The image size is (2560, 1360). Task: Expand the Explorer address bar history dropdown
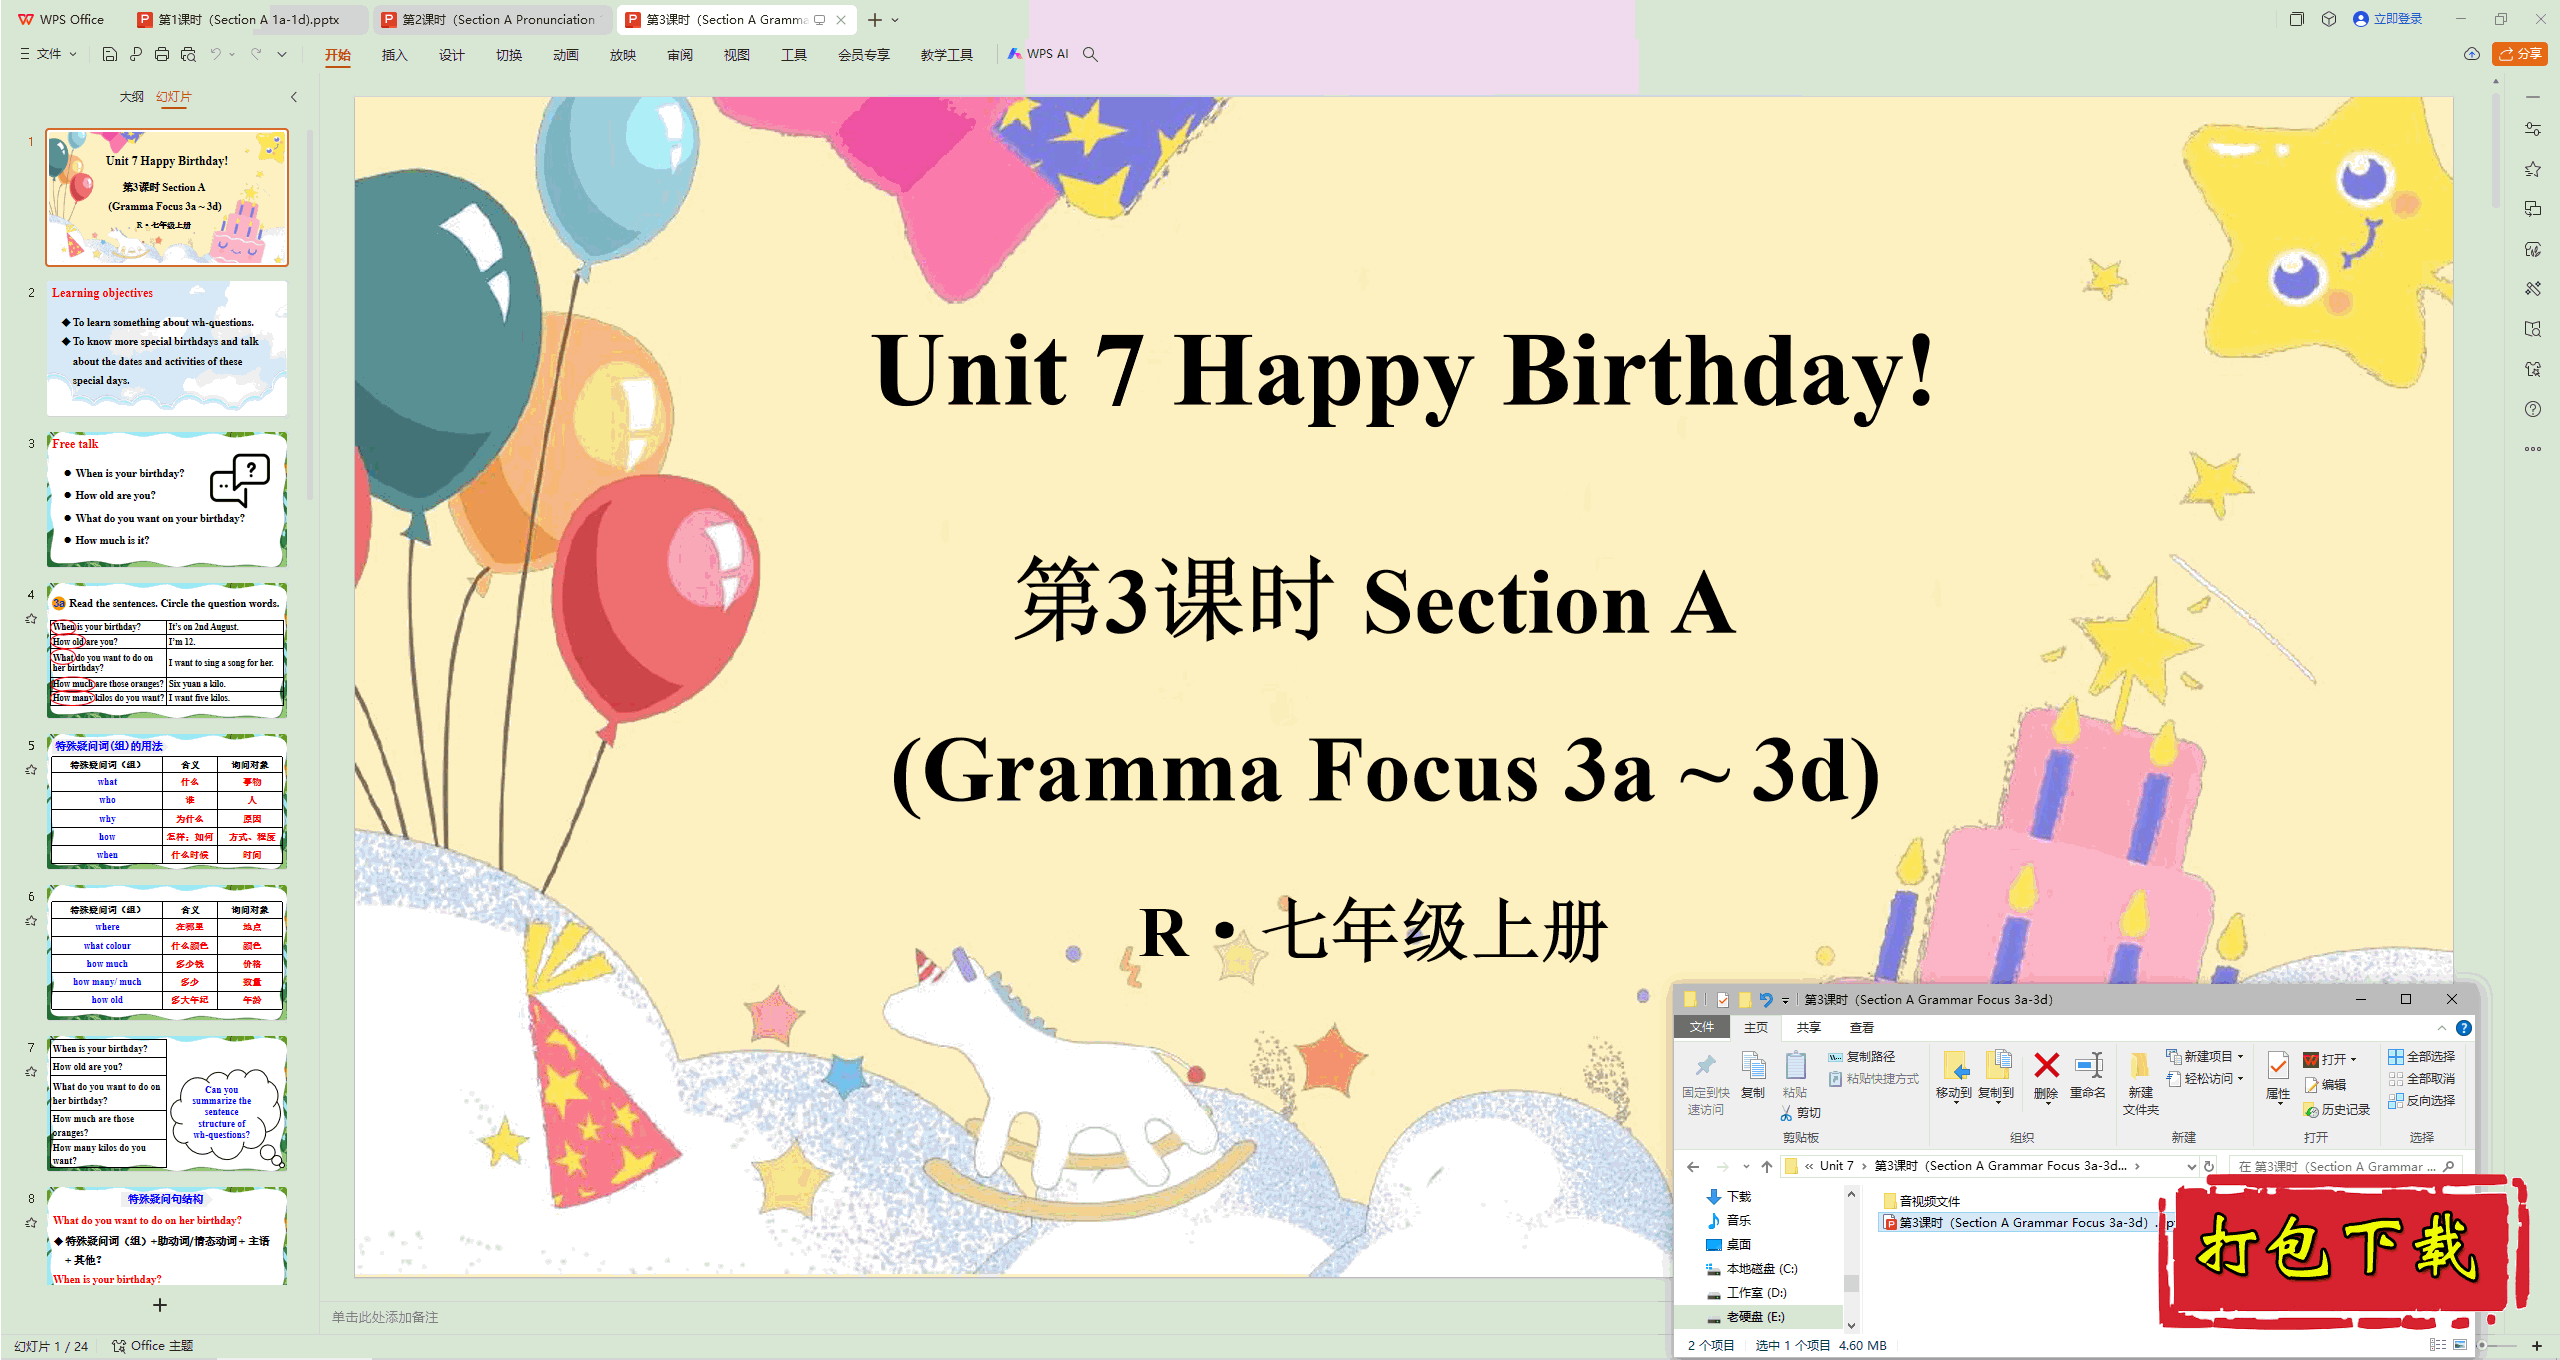tap(2191, 1166)
